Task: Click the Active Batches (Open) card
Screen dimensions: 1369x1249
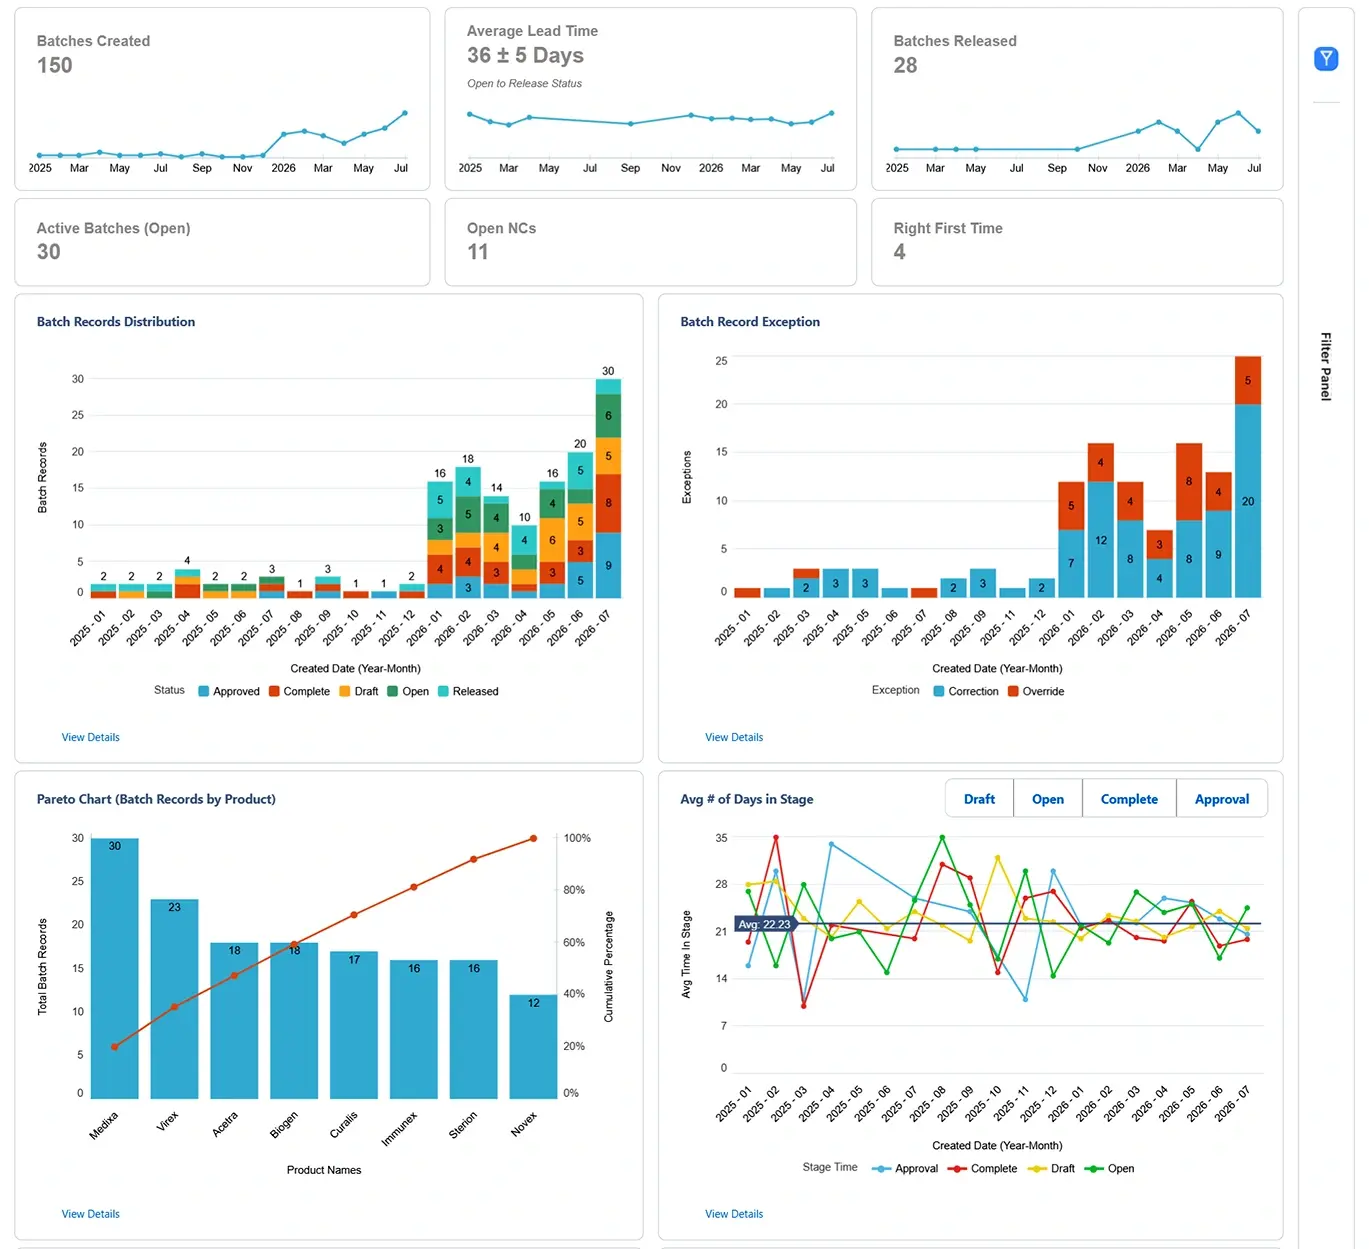Action: (222, 242)
